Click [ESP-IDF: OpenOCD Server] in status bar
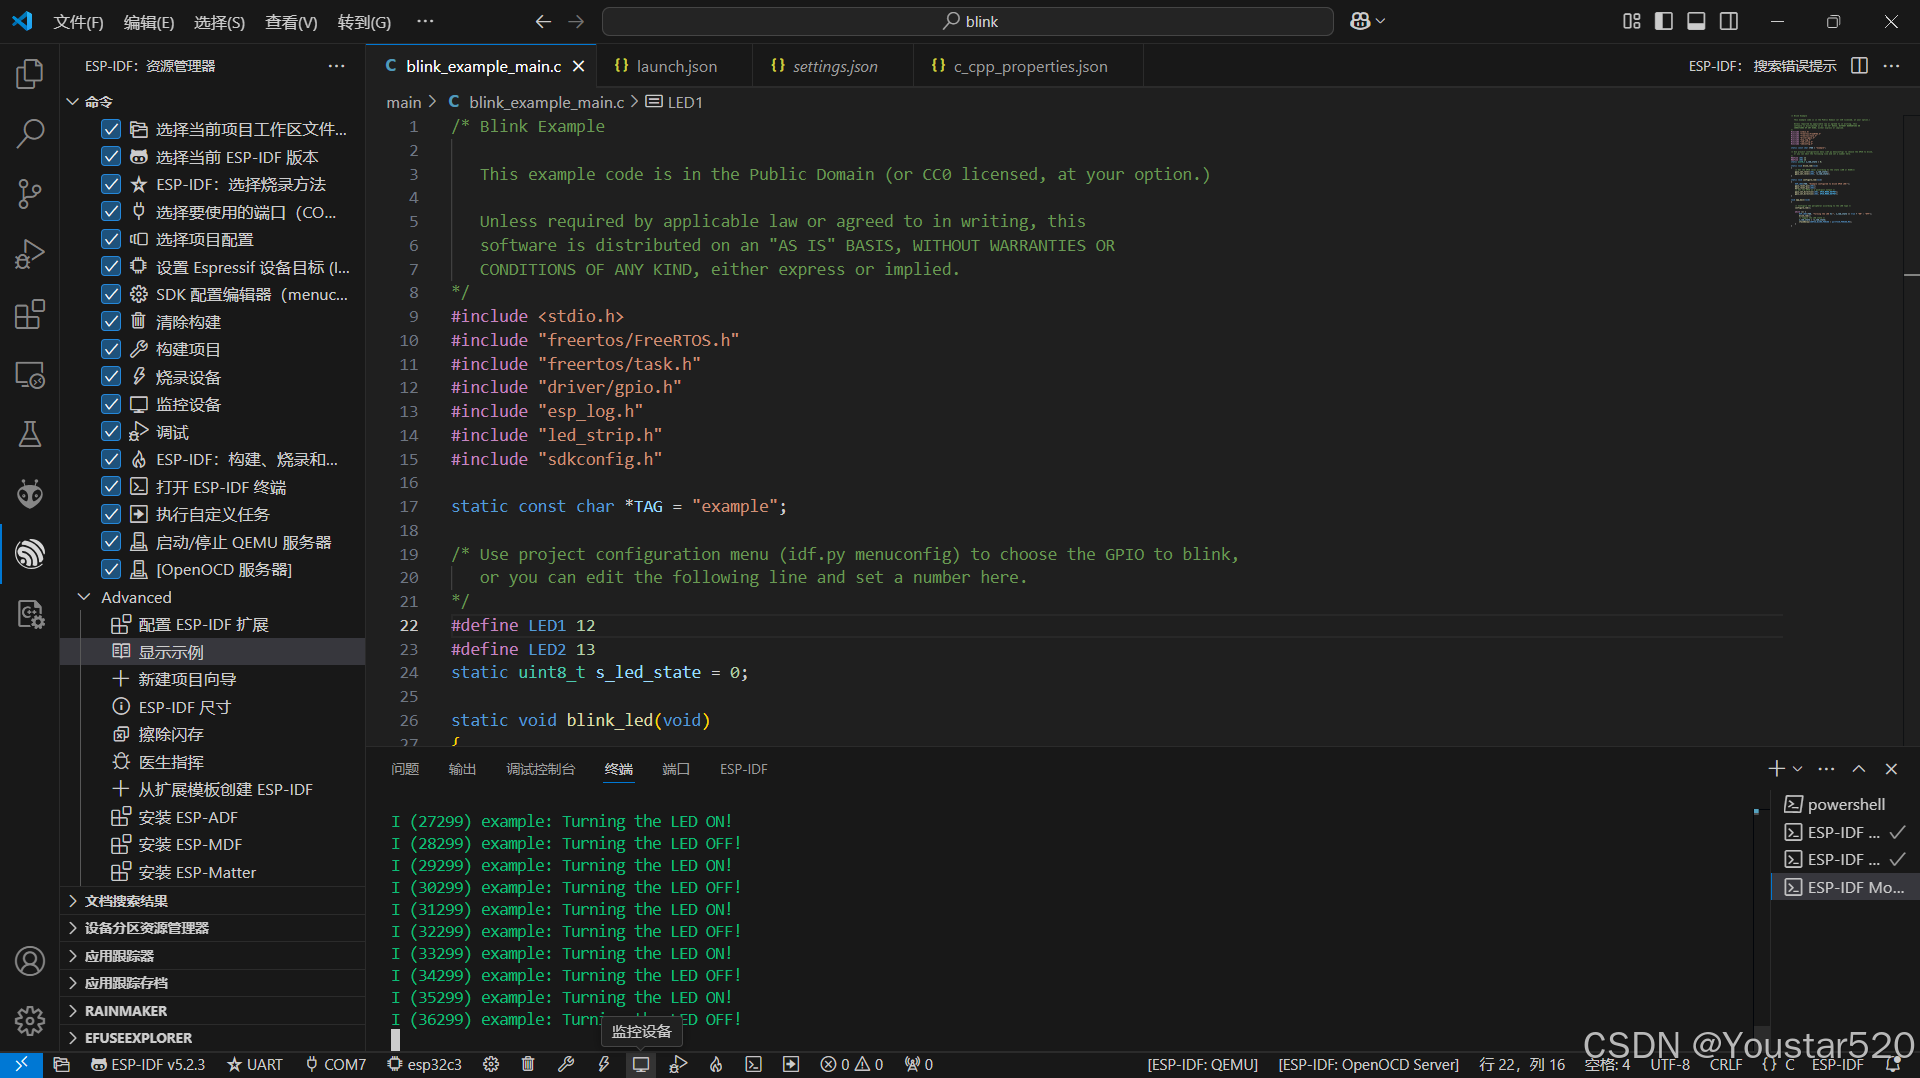Screen dimensions: 1920x1078 pyautogui.click(x=1368, y=1064)
